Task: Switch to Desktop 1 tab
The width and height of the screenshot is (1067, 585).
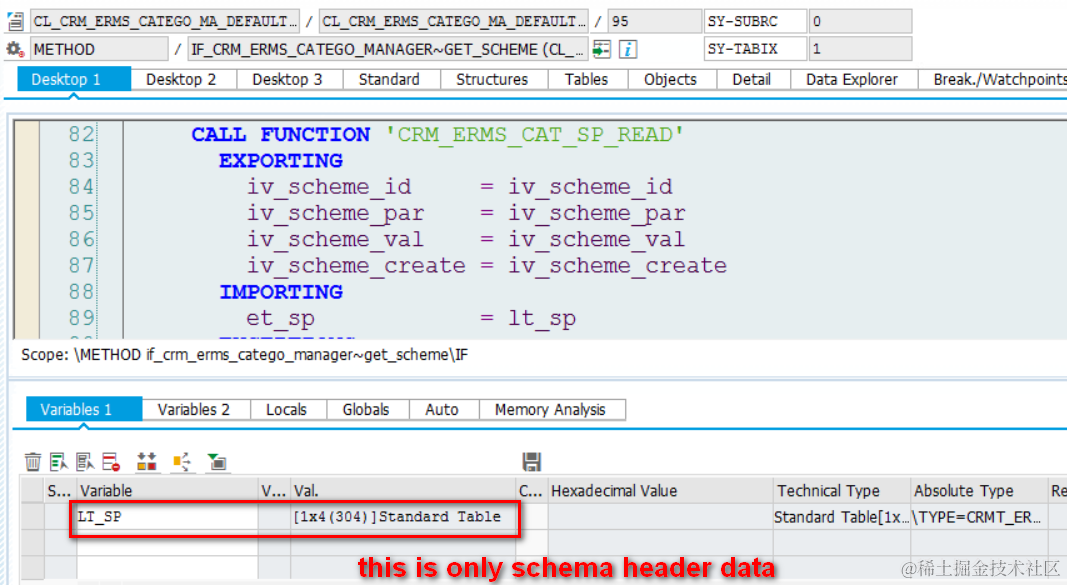Action: (74, 80)
